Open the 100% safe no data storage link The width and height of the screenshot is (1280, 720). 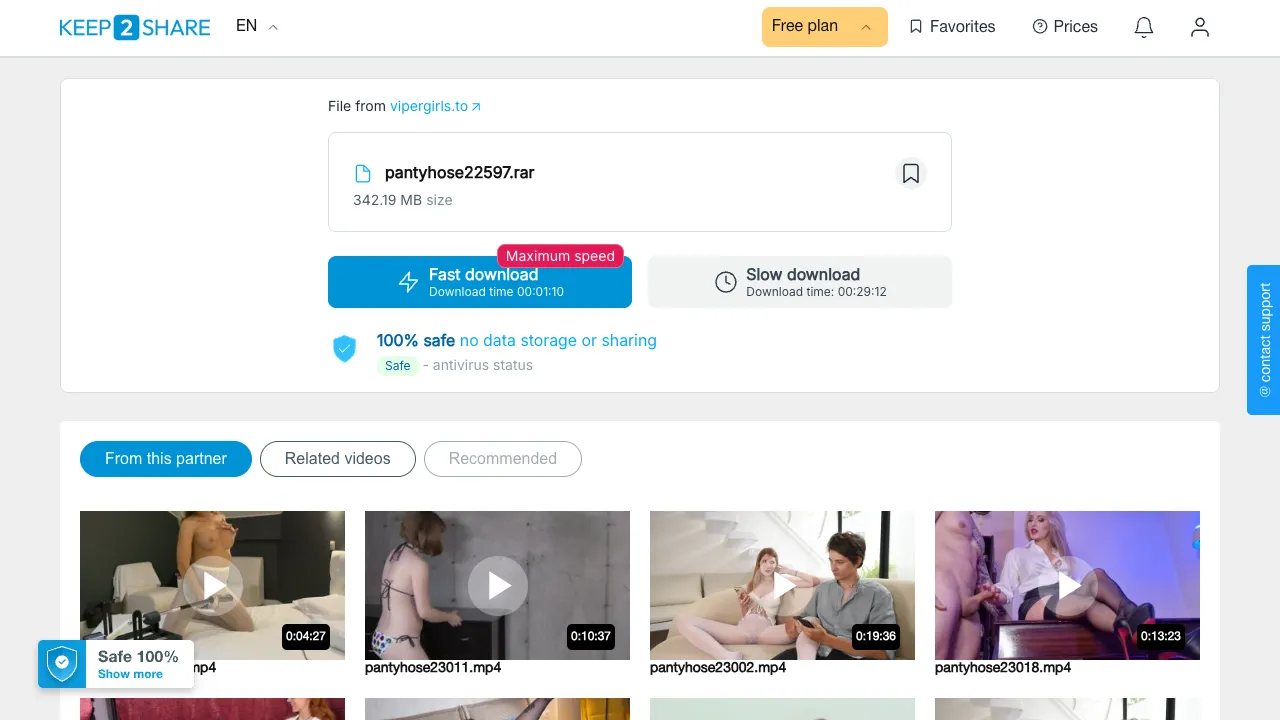(517, 340)
